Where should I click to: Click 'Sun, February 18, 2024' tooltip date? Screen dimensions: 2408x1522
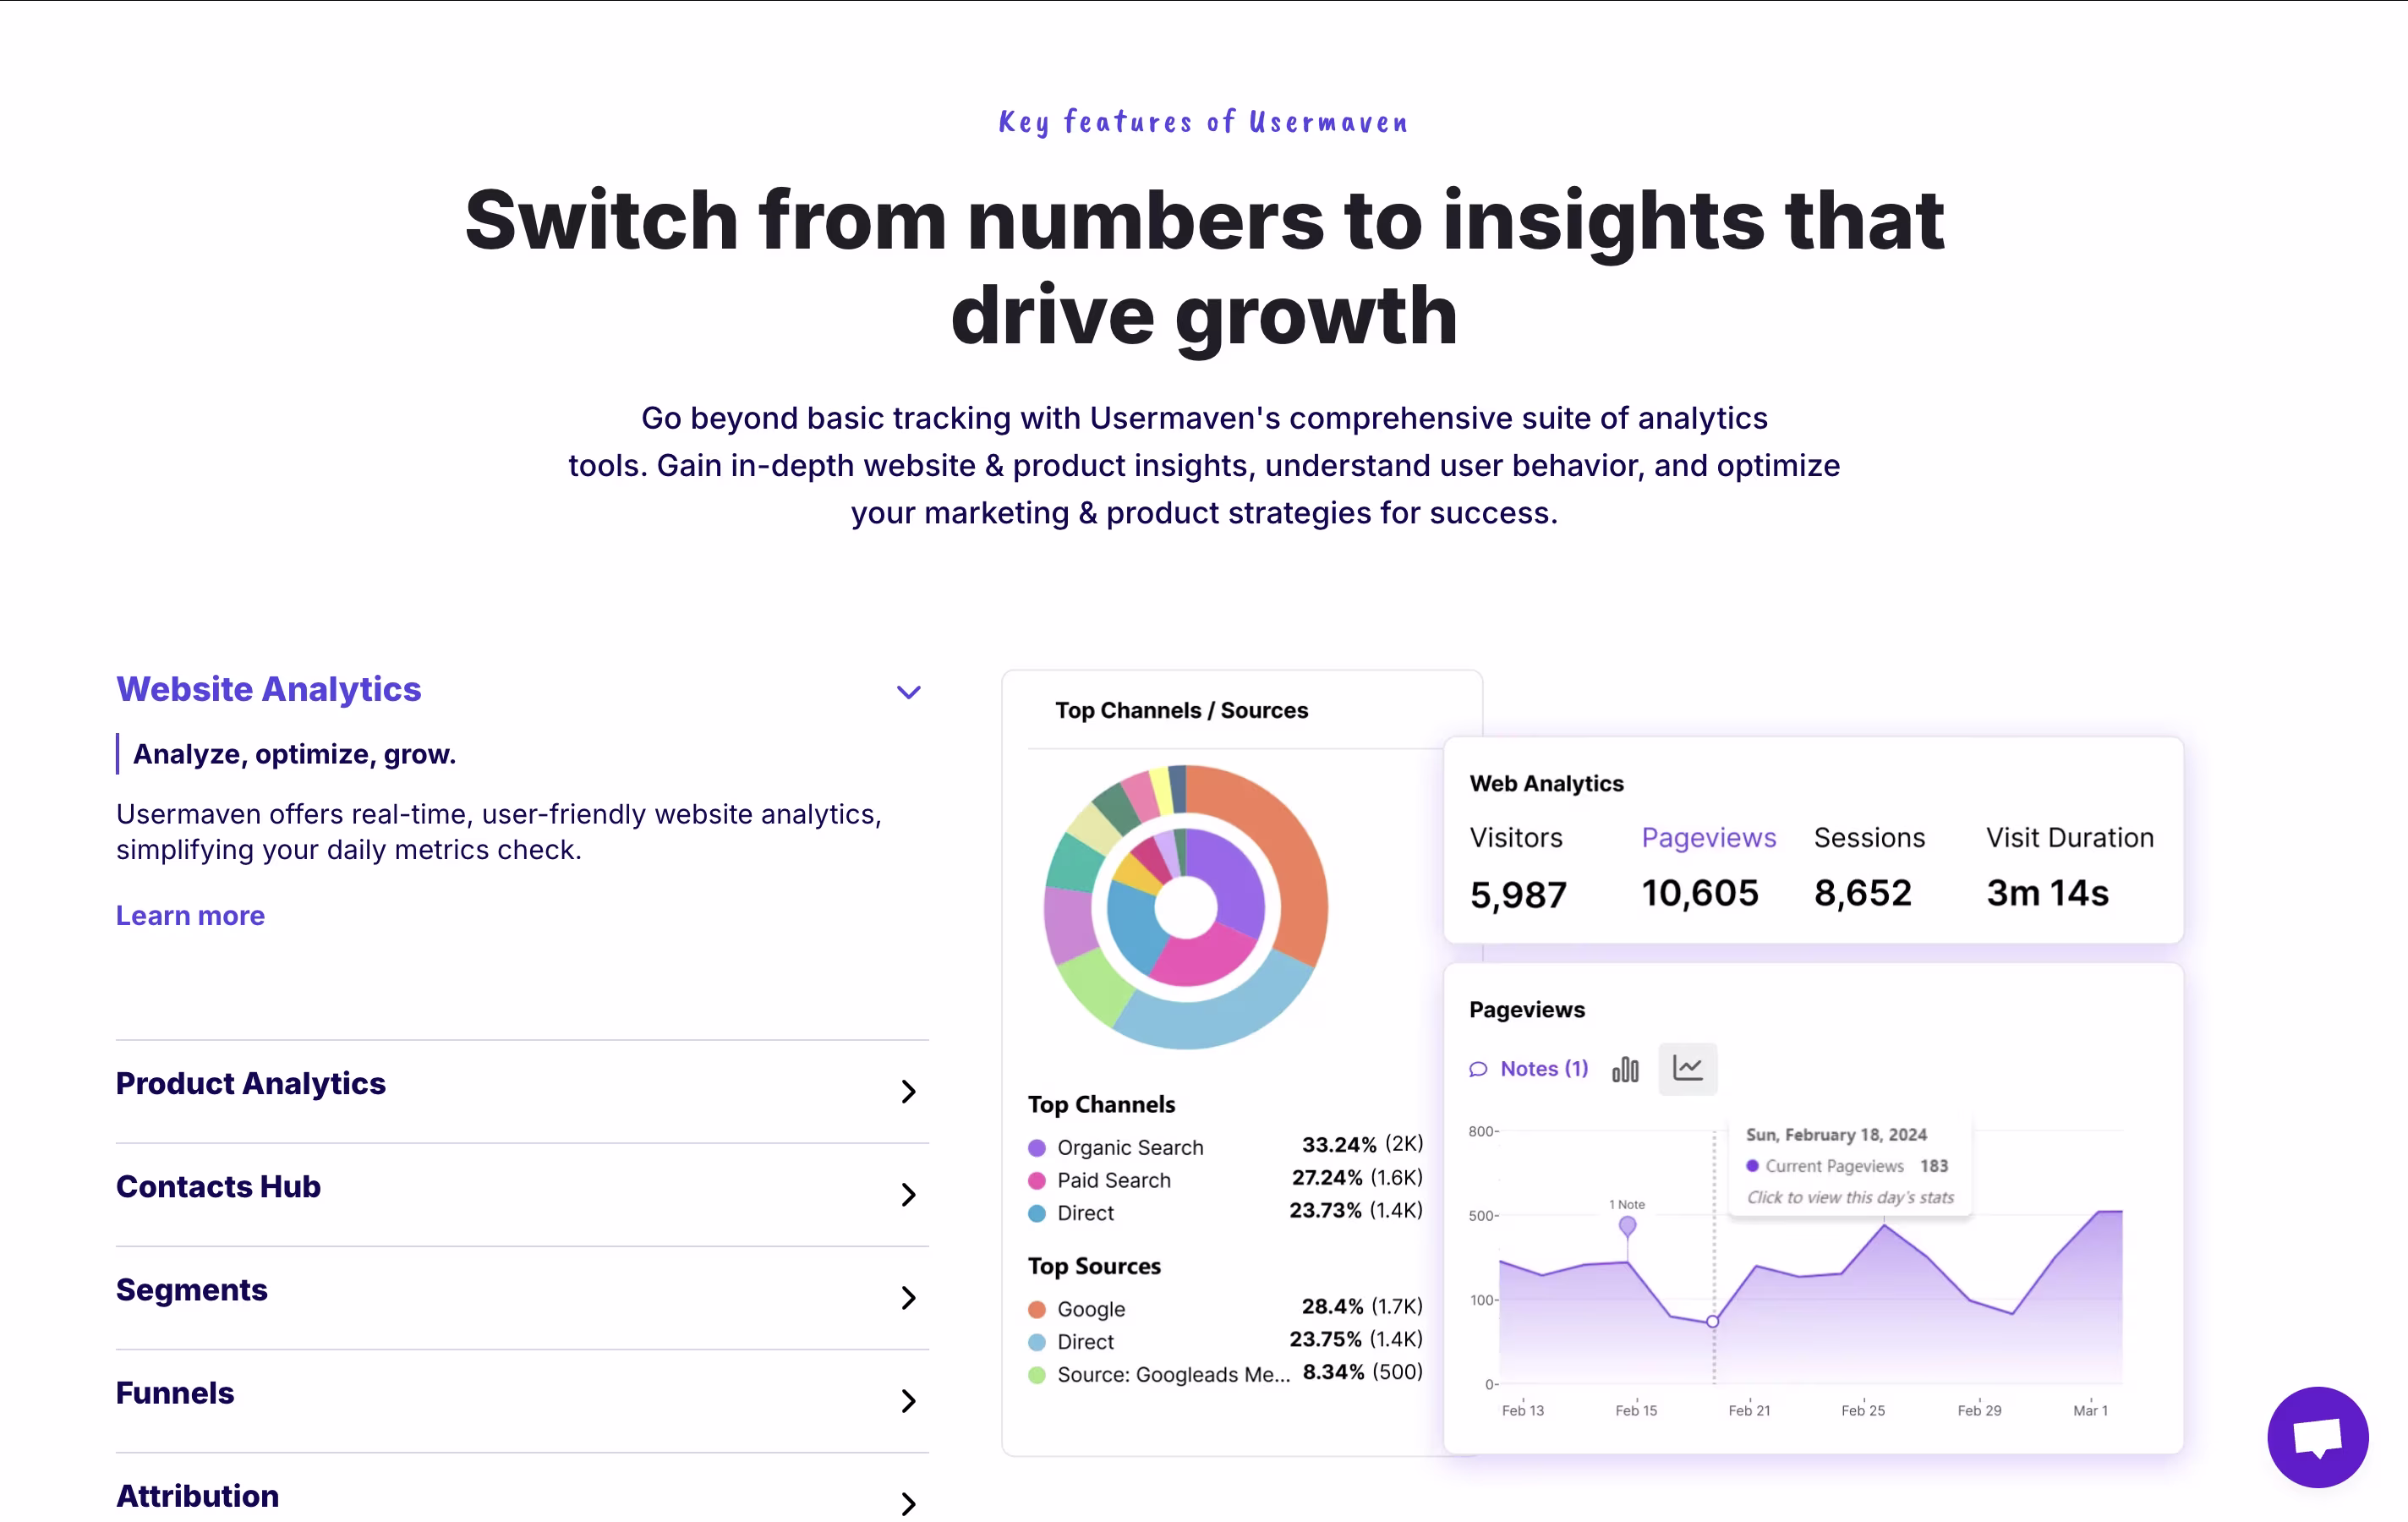point(1836,1134)
